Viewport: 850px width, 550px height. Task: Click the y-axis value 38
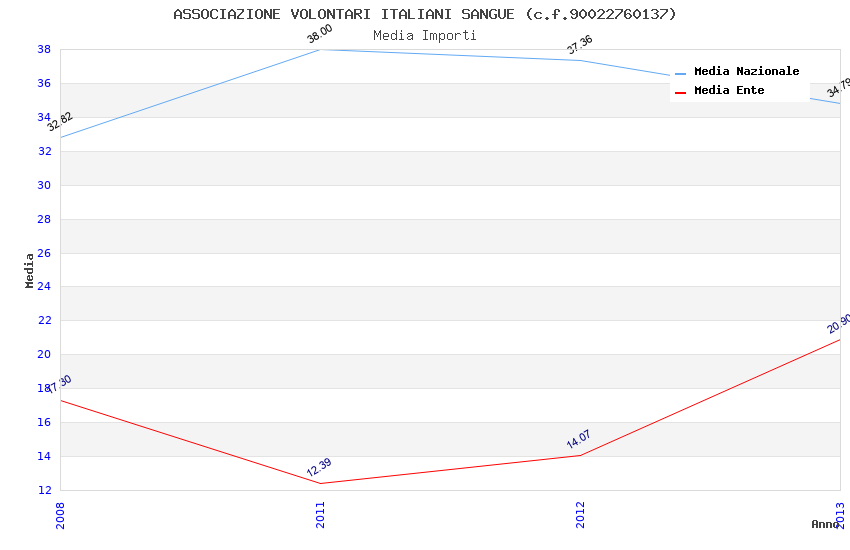(x=44, y=49)
